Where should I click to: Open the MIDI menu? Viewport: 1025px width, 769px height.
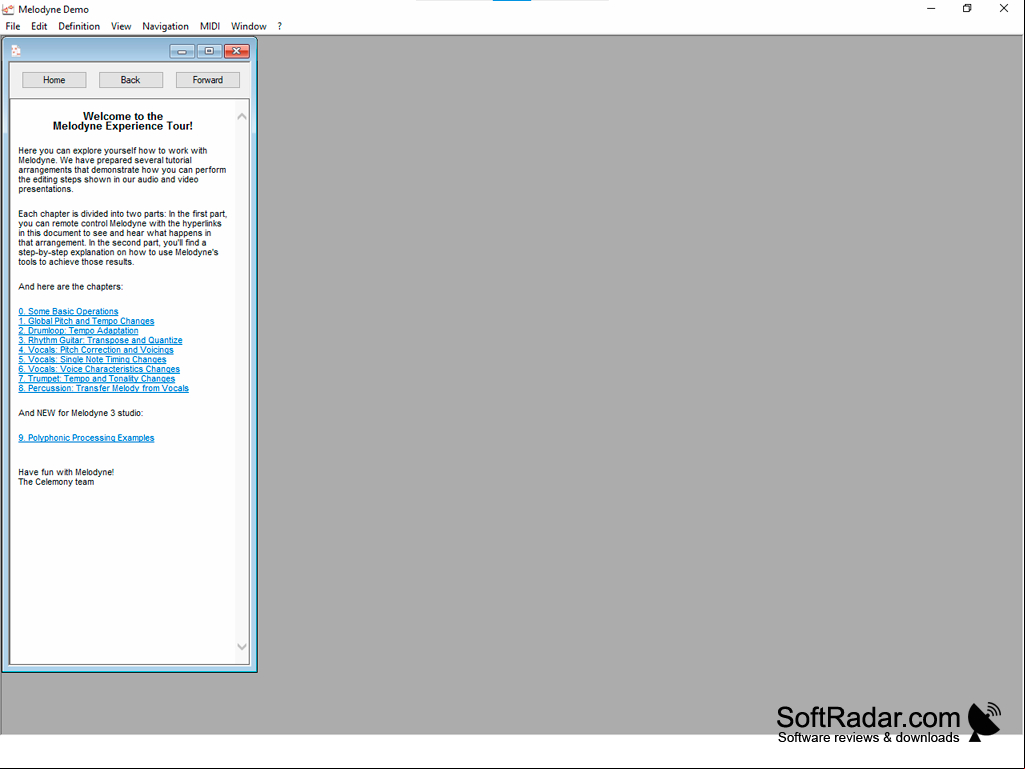tap(210, 26)
